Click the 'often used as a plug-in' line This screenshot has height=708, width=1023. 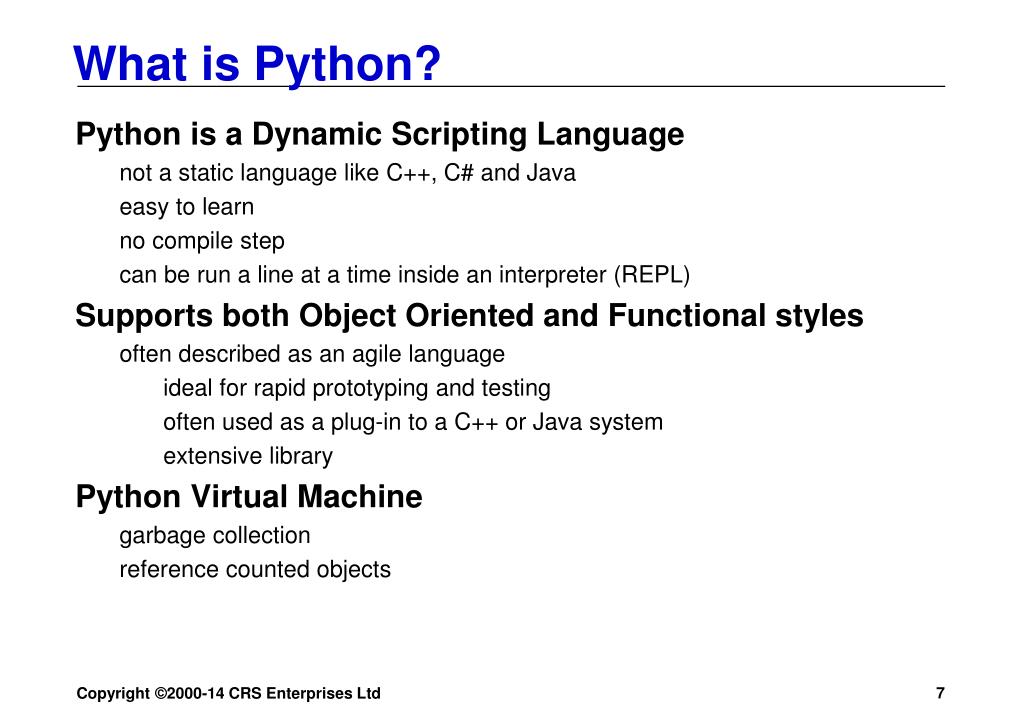413,422
